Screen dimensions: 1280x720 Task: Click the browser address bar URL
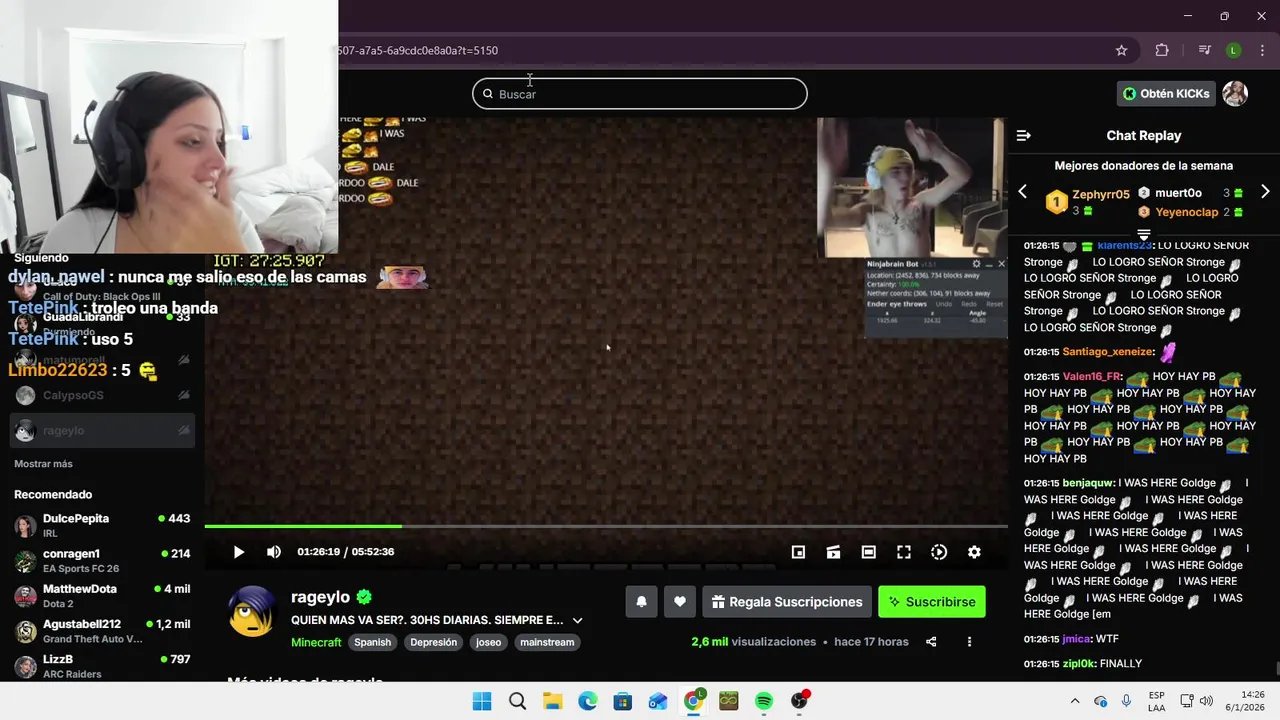418,50
